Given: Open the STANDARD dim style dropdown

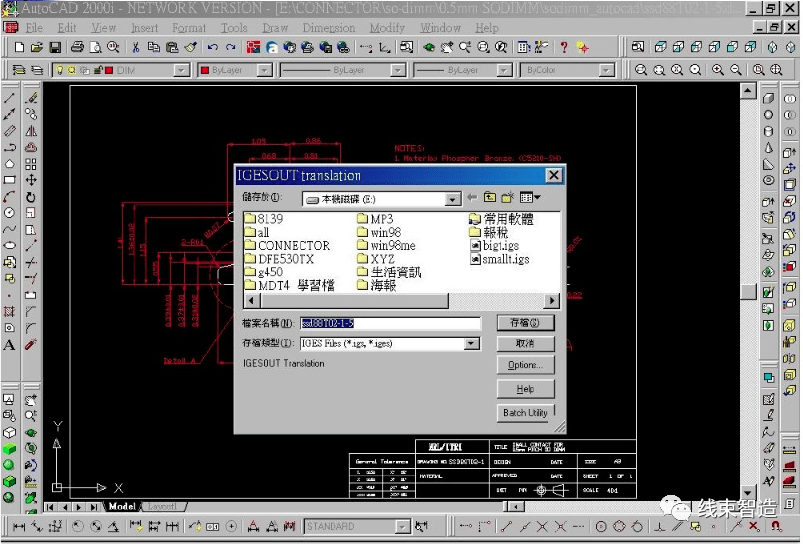Looking at the screenshot, I should [x=403, y=527].
